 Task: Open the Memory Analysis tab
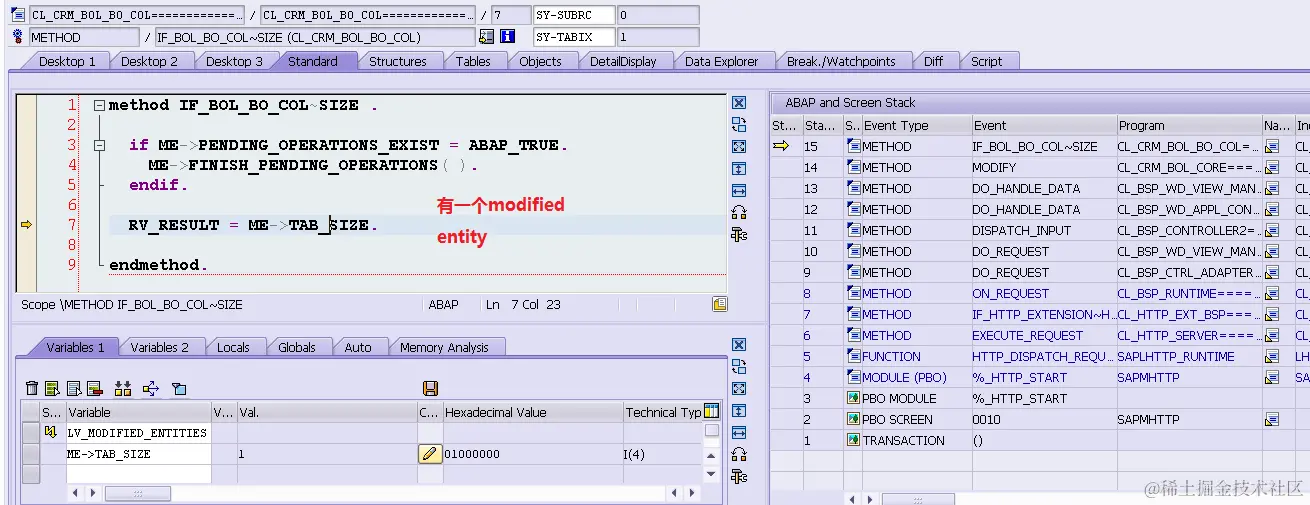coord(444,347)
